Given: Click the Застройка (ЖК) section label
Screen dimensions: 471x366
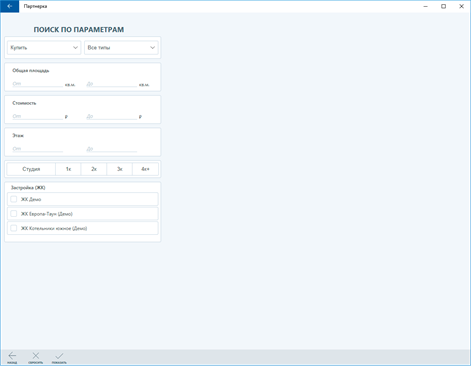Looking at the screenshot, I should coord(28,188).
